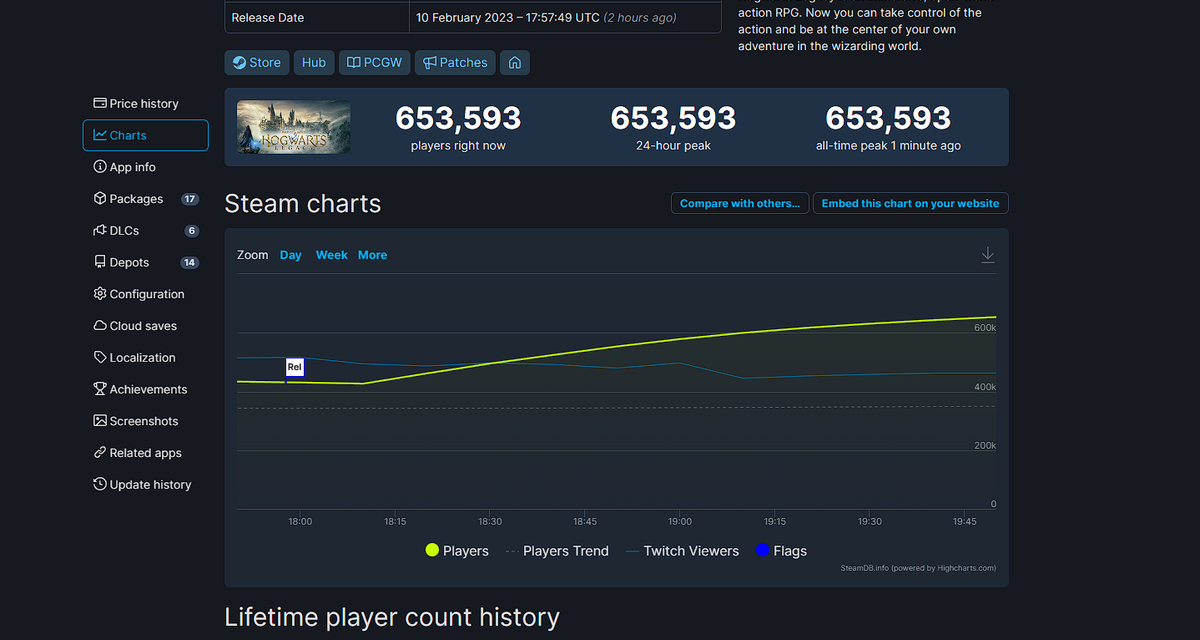This screenshot has height=640, width=1200.
Task: Open the Hub link button
Action: [314, 62]
